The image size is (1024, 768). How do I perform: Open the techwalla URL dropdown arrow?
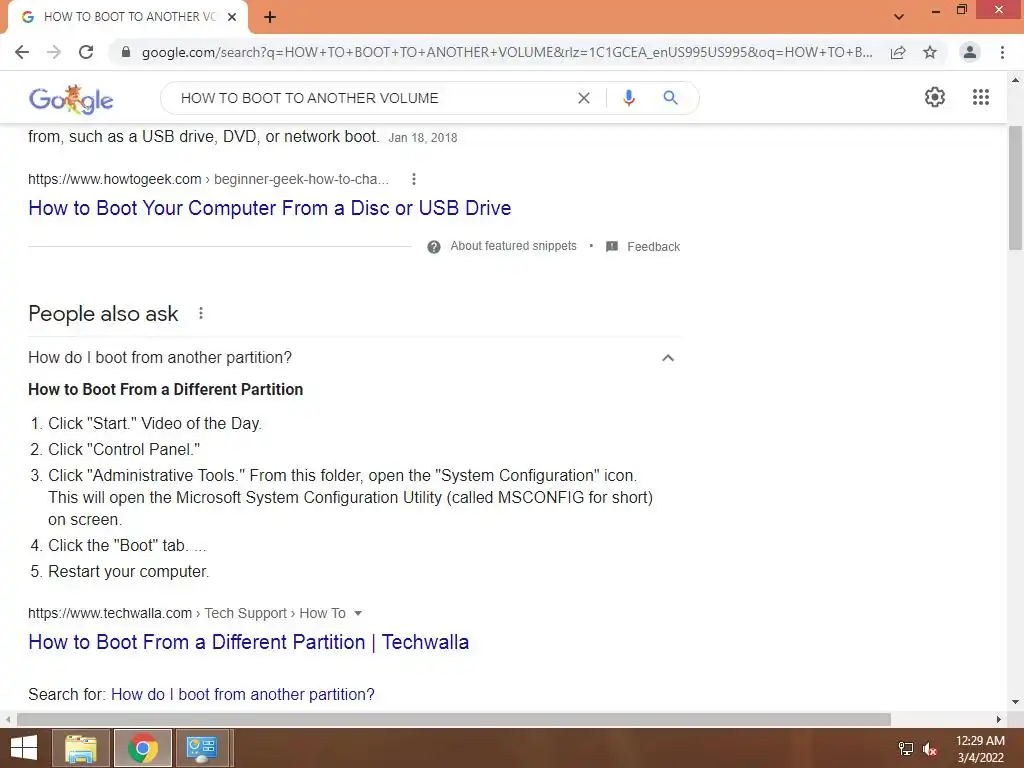(358, 613)
